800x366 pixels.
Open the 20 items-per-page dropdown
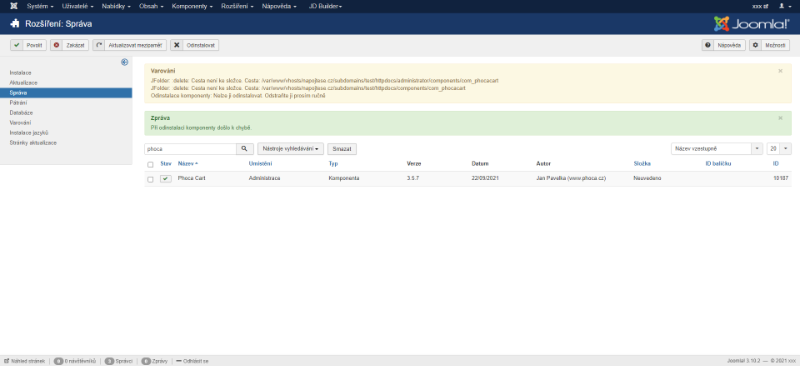tap(779, 149)
